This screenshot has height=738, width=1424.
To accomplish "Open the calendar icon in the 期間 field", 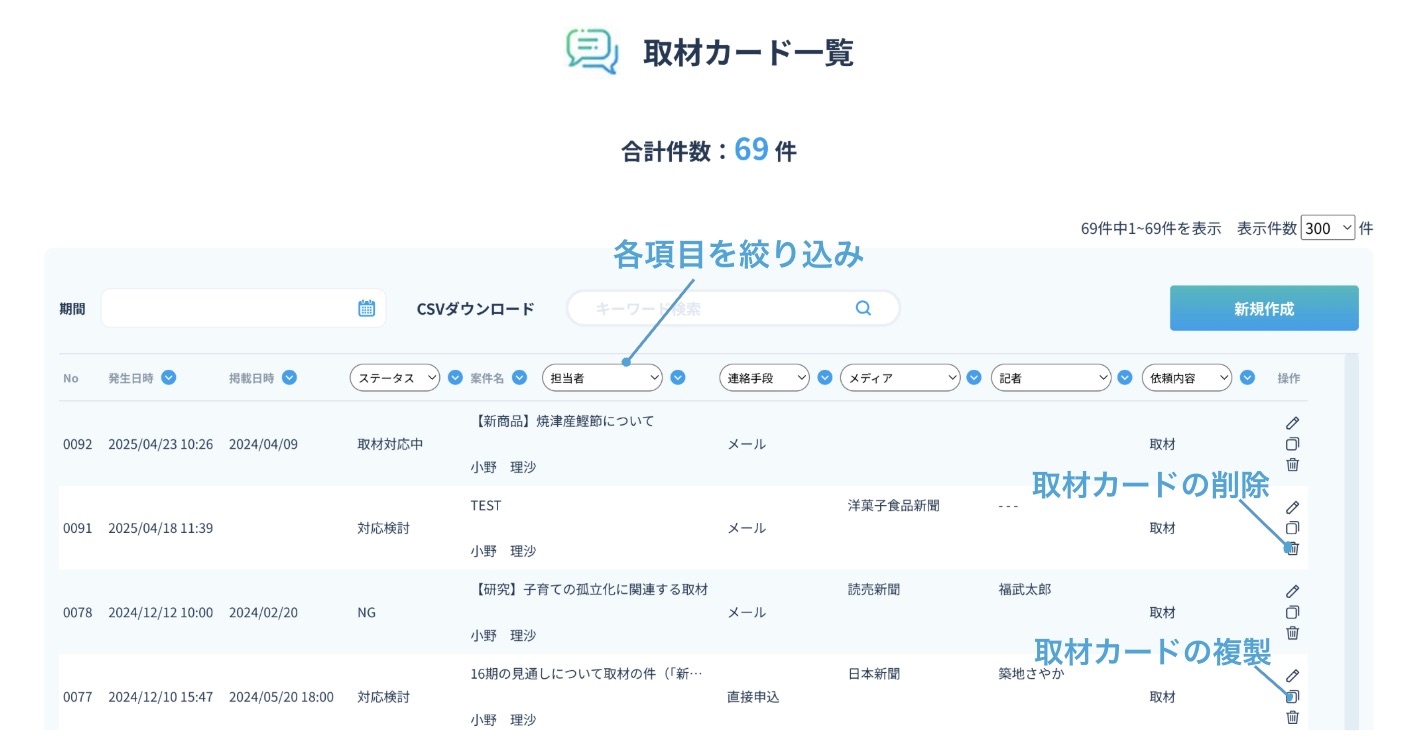I will [x=366, y=308].
